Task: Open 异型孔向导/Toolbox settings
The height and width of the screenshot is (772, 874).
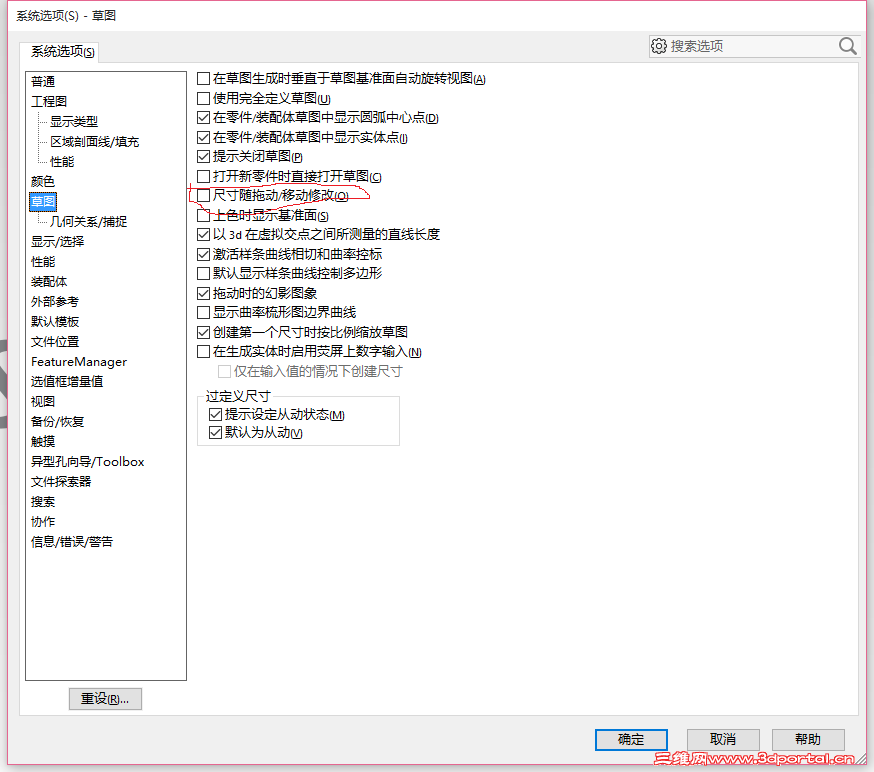Action: point(86,461)
